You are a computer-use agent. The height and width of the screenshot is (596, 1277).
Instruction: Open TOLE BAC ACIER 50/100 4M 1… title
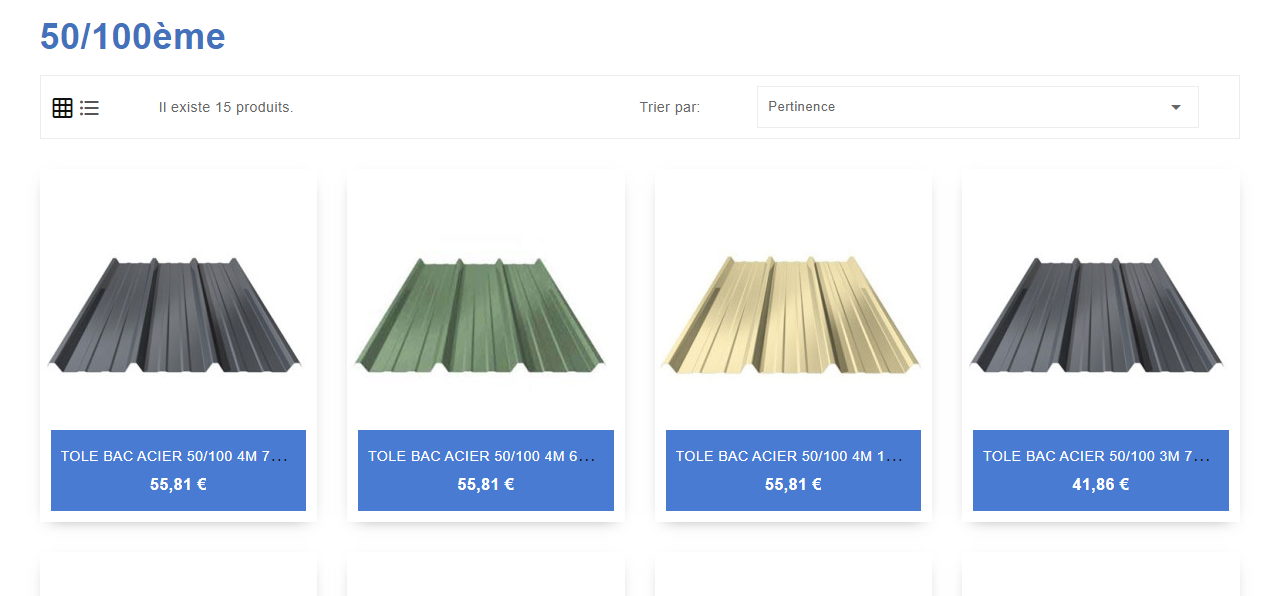tap(789, 456)
